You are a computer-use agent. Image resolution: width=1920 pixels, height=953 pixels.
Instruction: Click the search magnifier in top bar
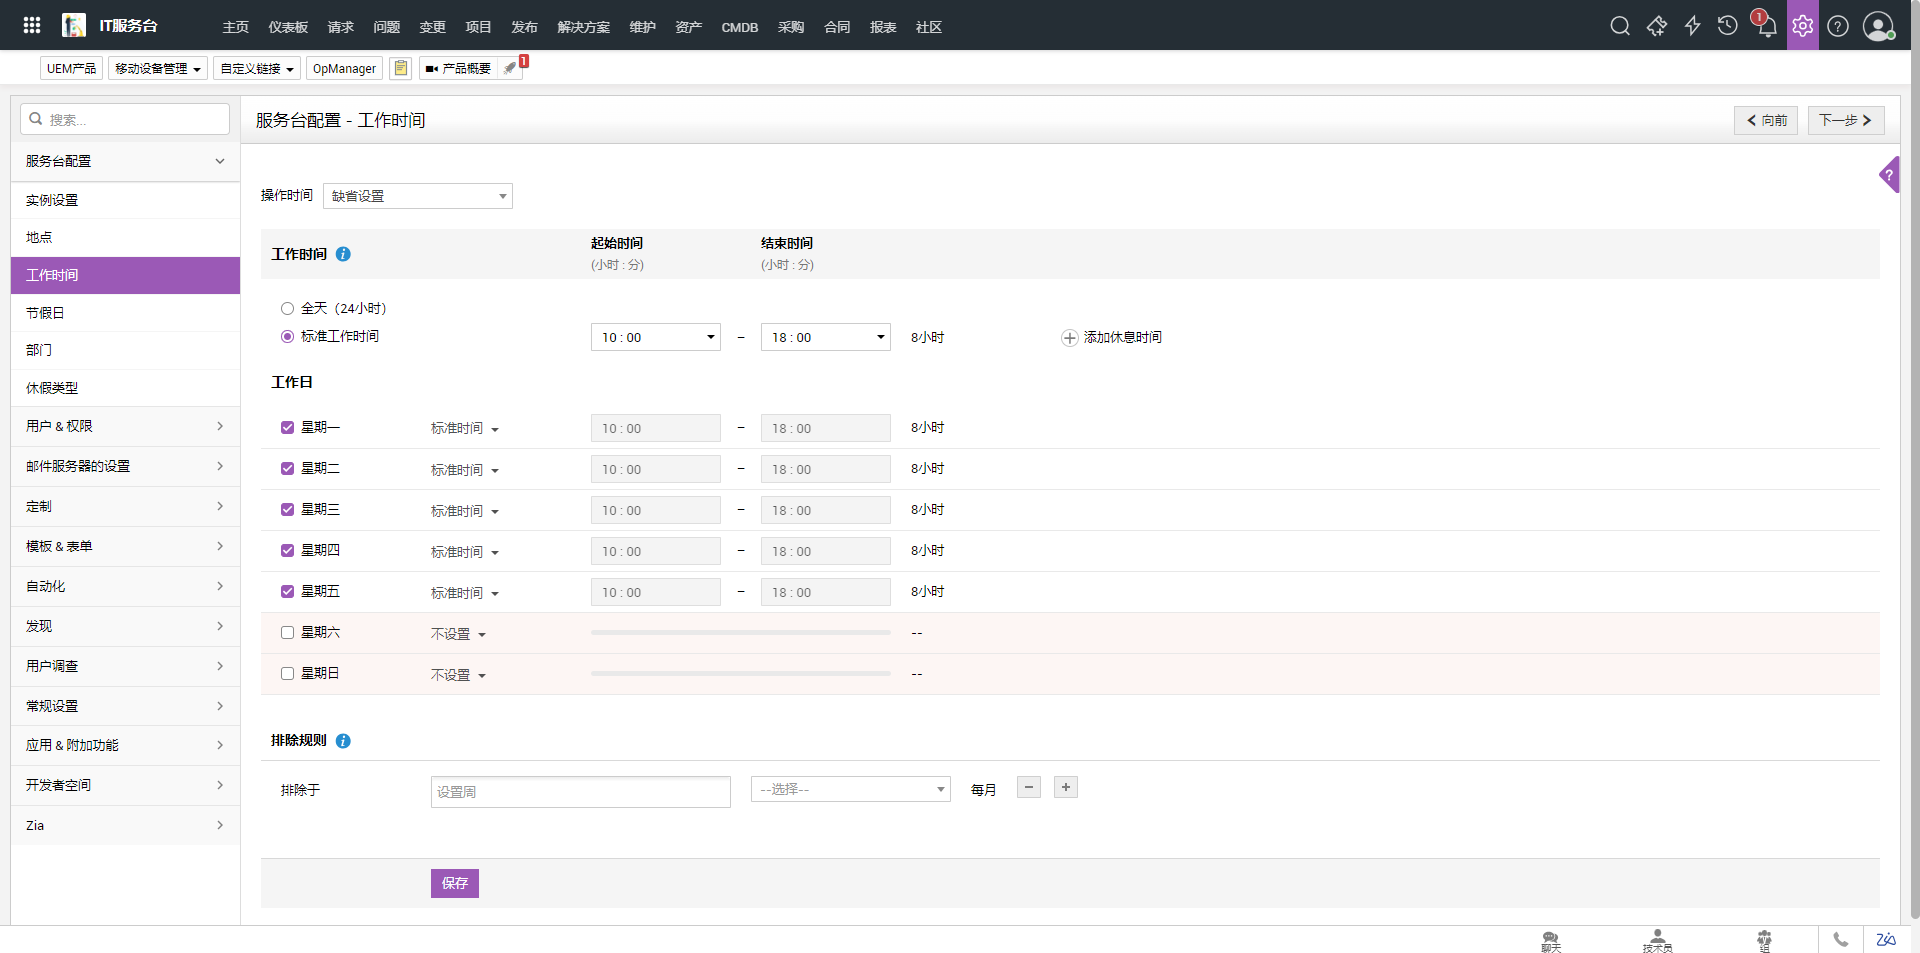[1620, 26]
